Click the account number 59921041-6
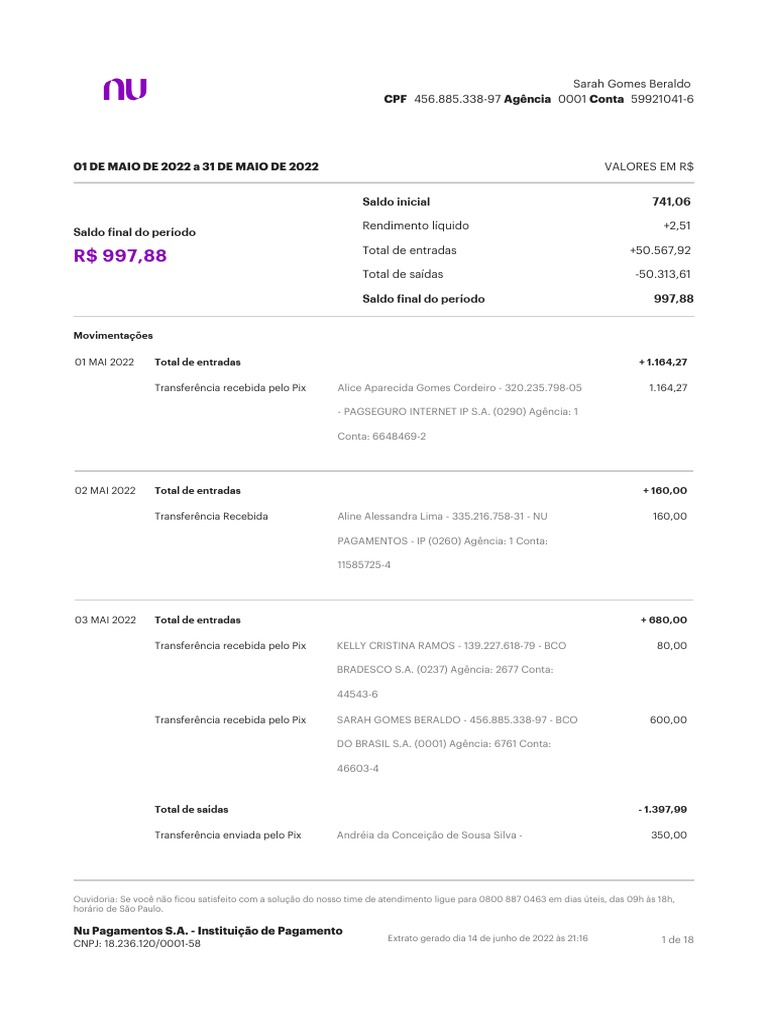This screenshot has height=1024, width=768. point(662,100)
